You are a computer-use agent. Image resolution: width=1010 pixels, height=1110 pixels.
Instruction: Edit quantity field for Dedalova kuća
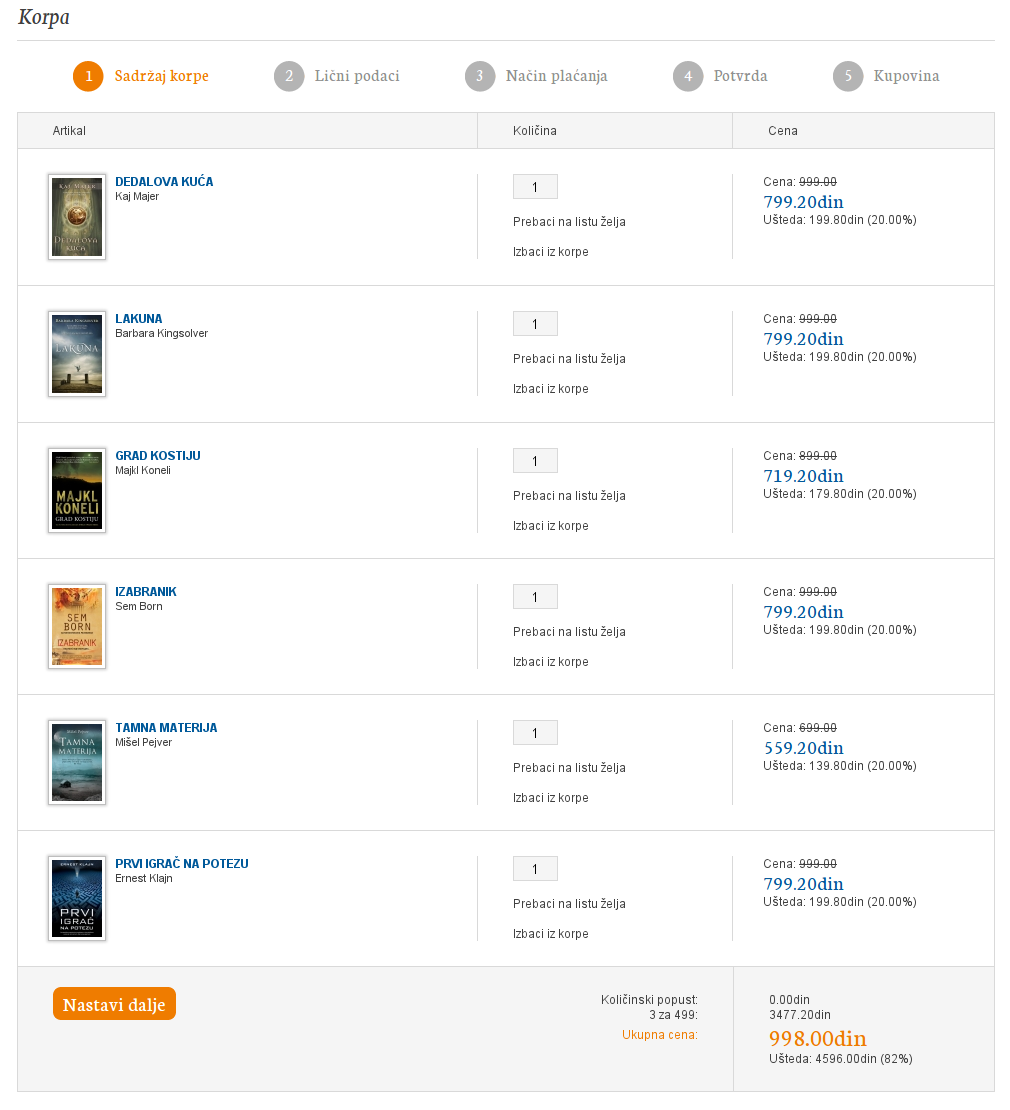pyautogui.click(x=535, y=187)
